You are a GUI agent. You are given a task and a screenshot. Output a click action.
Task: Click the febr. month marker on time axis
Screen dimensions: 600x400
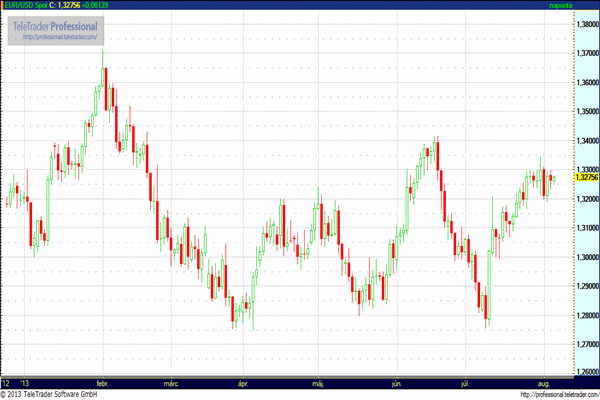(103, 384)
